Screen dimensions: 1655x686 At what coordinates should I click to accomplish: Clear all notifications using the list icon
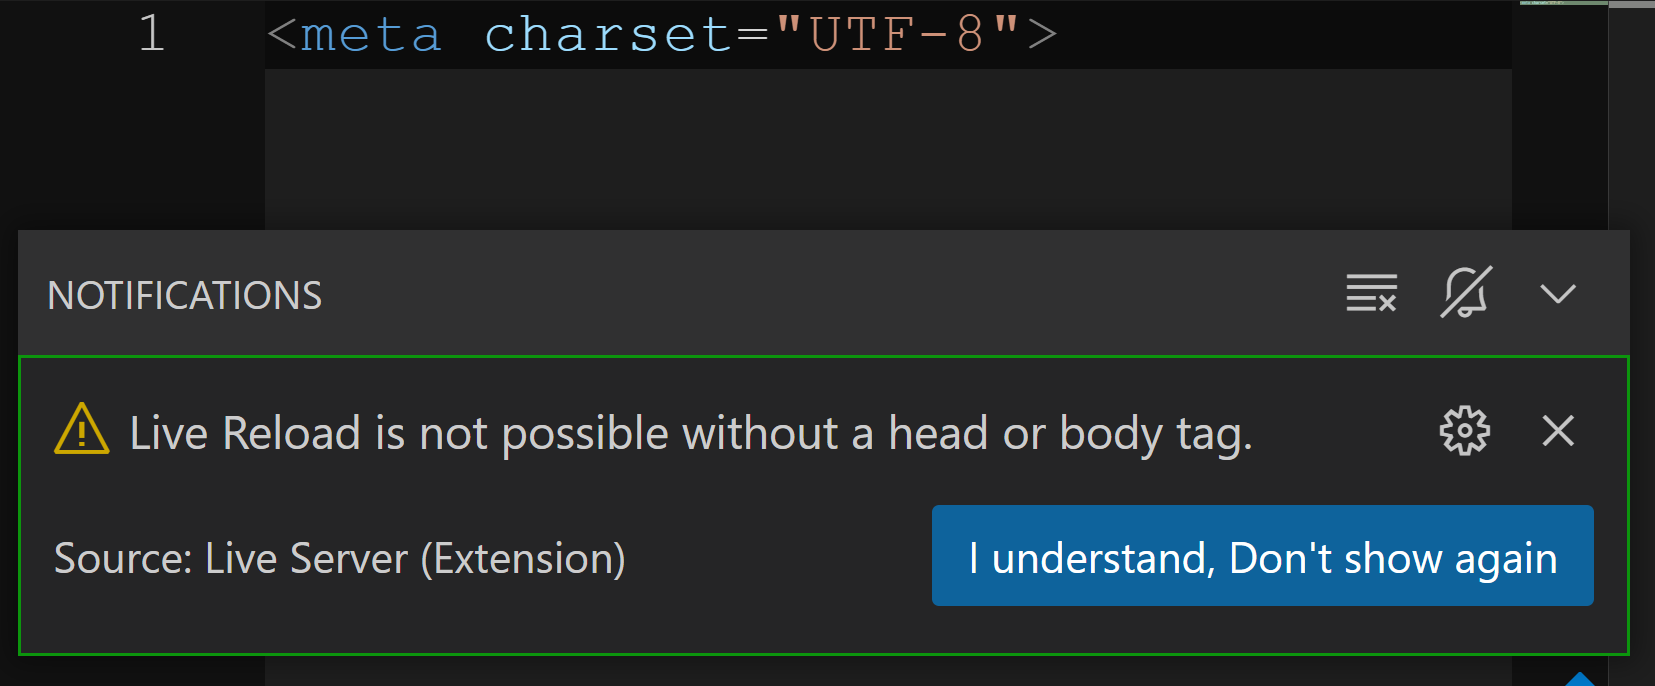1371,293
